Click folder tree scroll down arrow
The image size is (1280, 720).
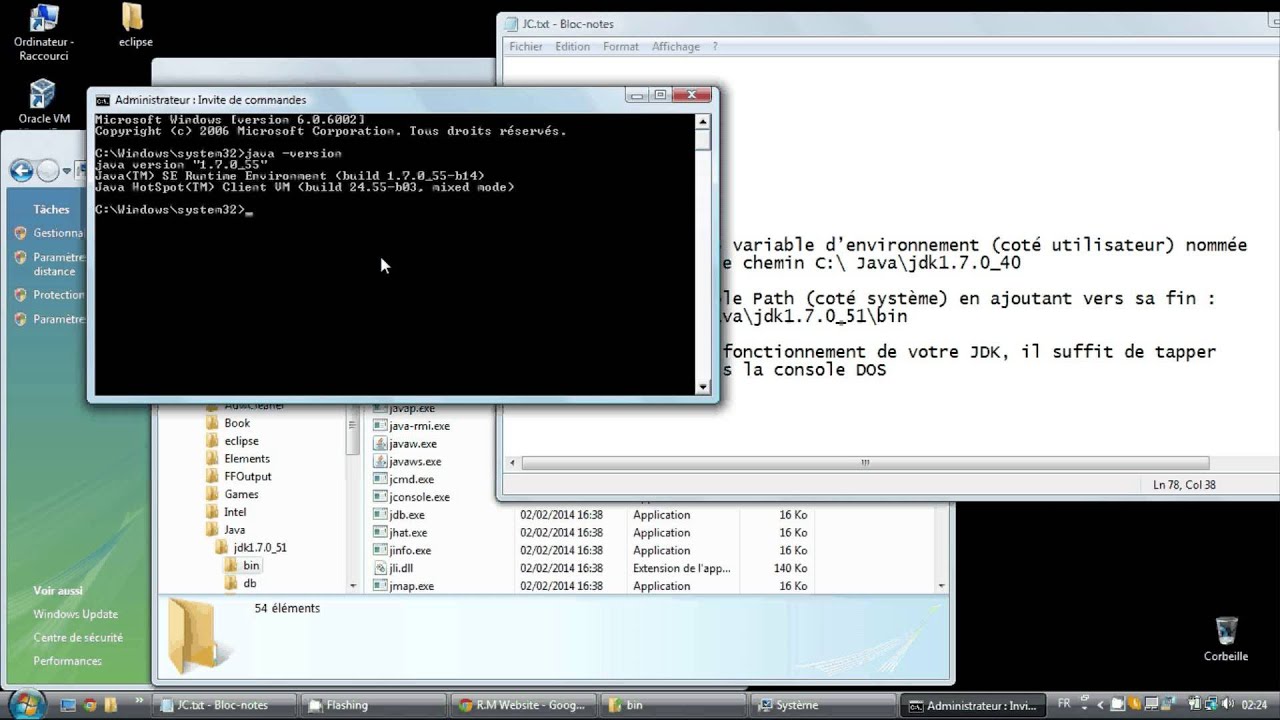353,585
